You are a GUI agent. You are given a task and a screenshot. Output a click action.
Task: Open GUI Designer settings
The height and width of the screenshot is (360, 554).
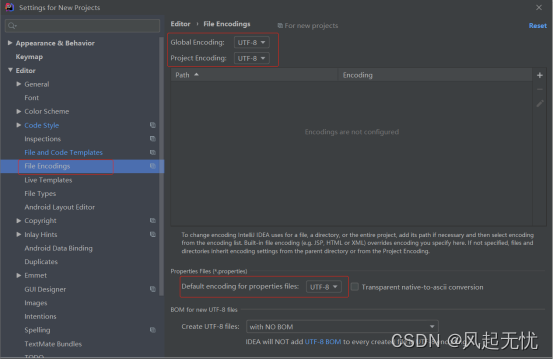(45, 289)
